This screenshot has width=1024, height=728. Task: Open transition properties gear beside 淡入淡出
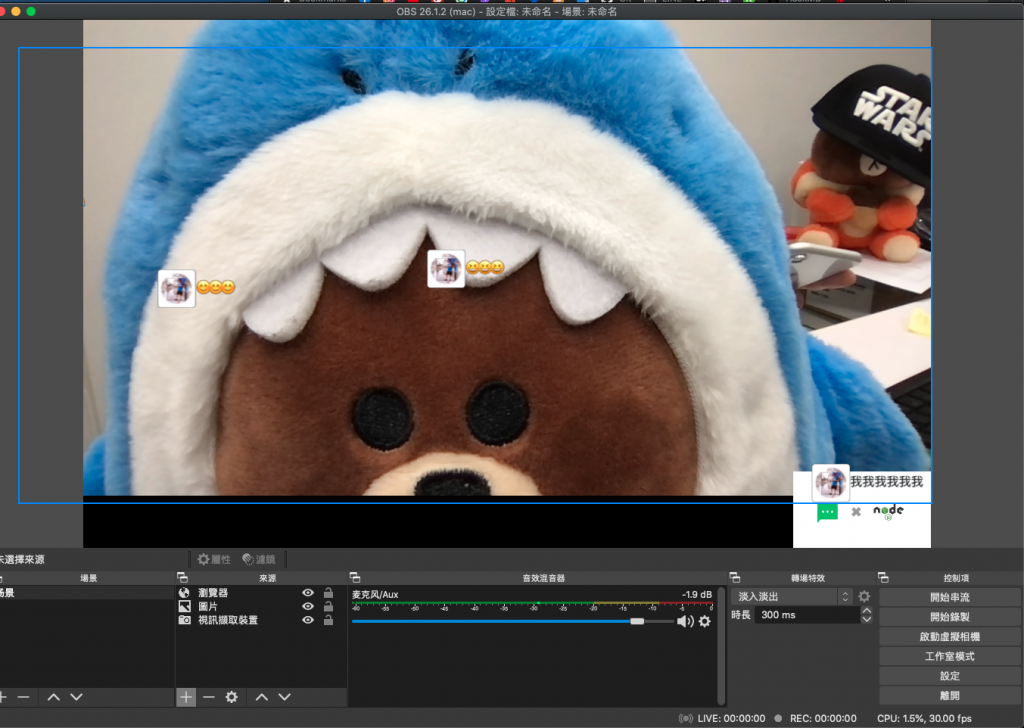864,596
